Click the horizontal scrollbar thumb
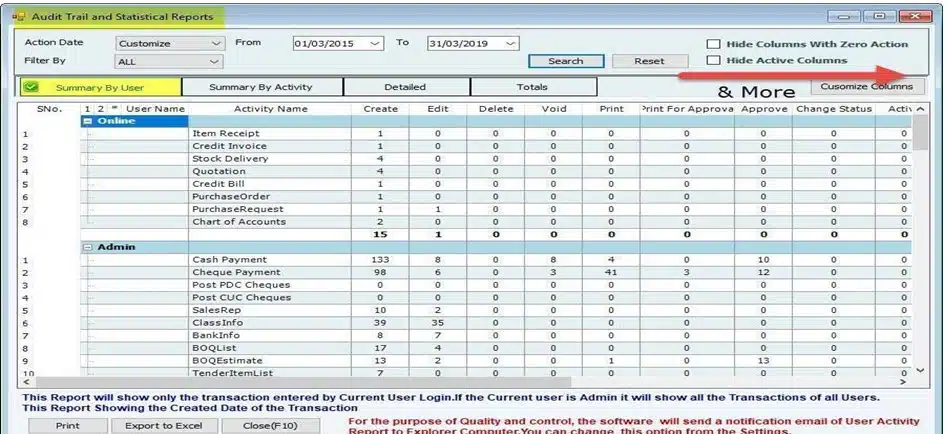The width and height of the screenshot is (948, 434). tap(300, 382)
